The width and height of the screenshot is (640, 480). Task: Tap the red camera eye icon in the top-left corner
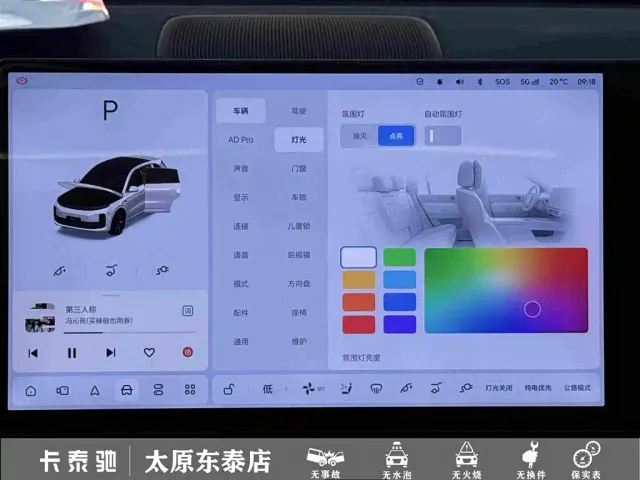[x=22, y=80]
